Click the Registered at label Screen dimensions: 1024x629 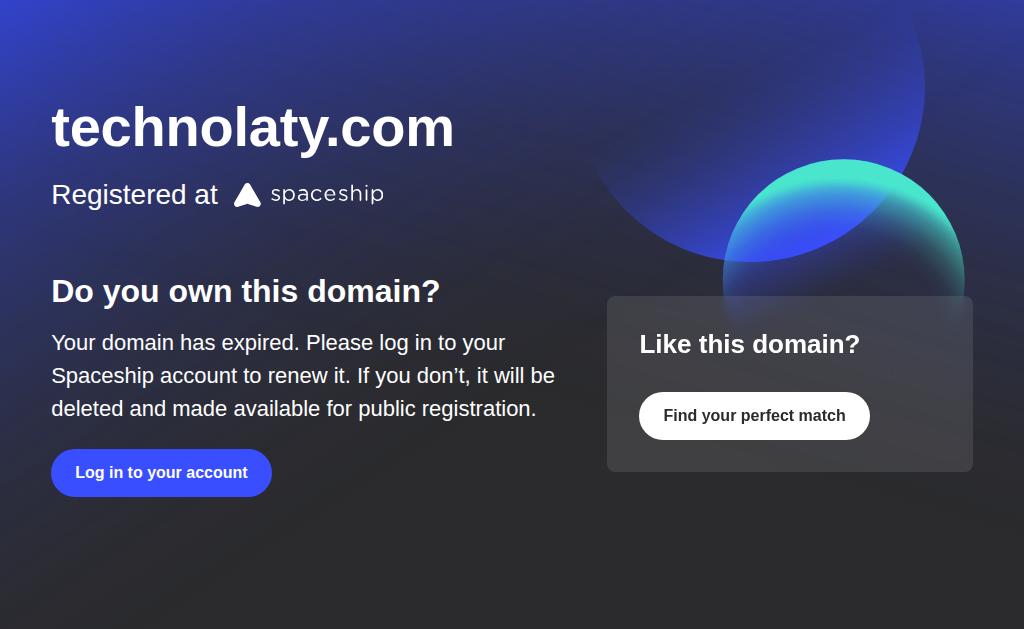[135, 195]
